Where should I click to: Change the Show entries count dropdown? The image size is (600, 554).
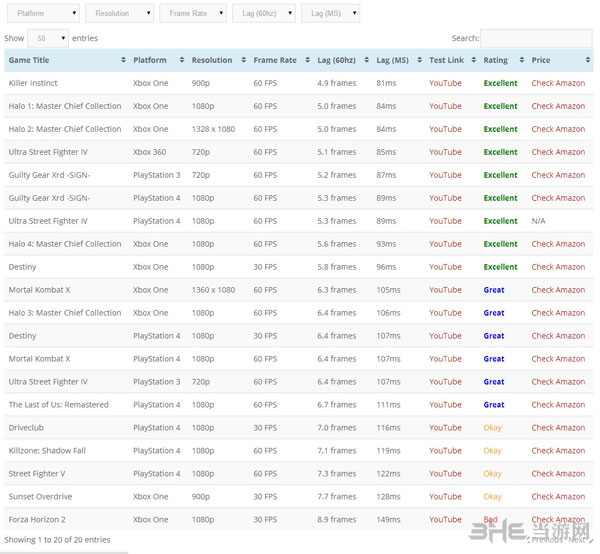(48, 38)
